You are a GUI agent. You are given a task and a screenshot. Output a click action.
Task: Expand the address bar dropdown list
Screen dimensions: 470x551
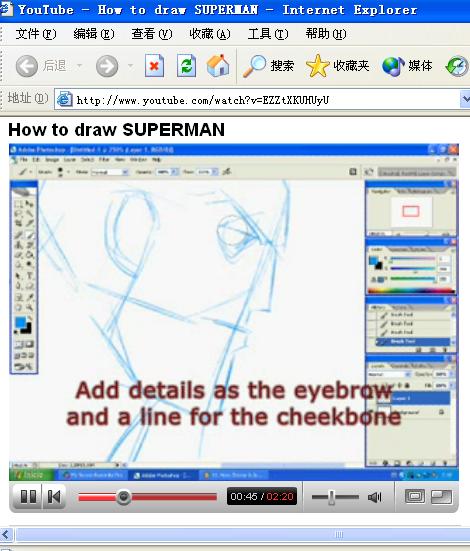tap(465, 99)
